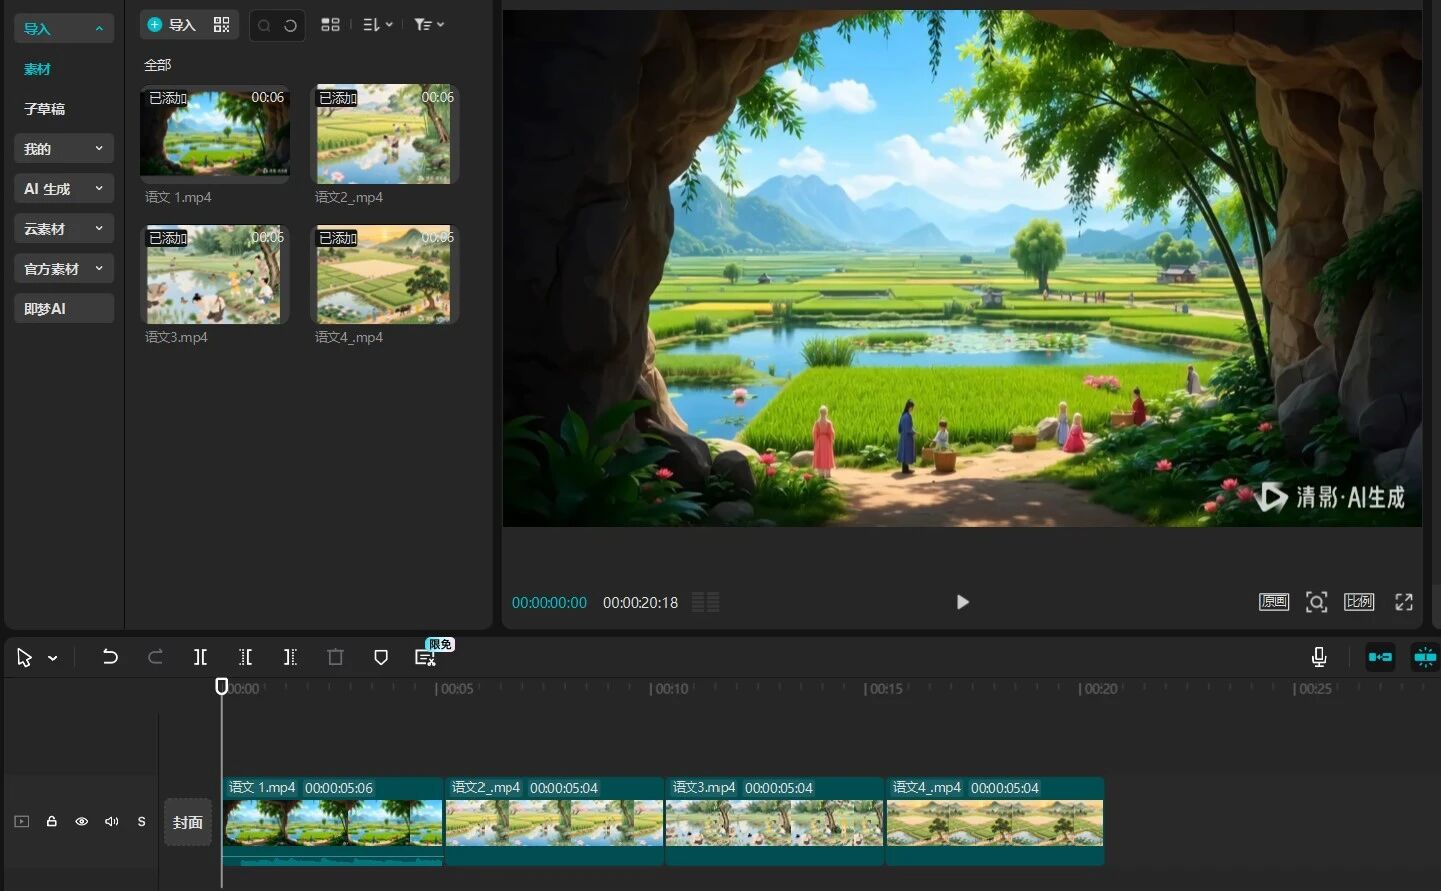Lock the main video track

(52, 822)
